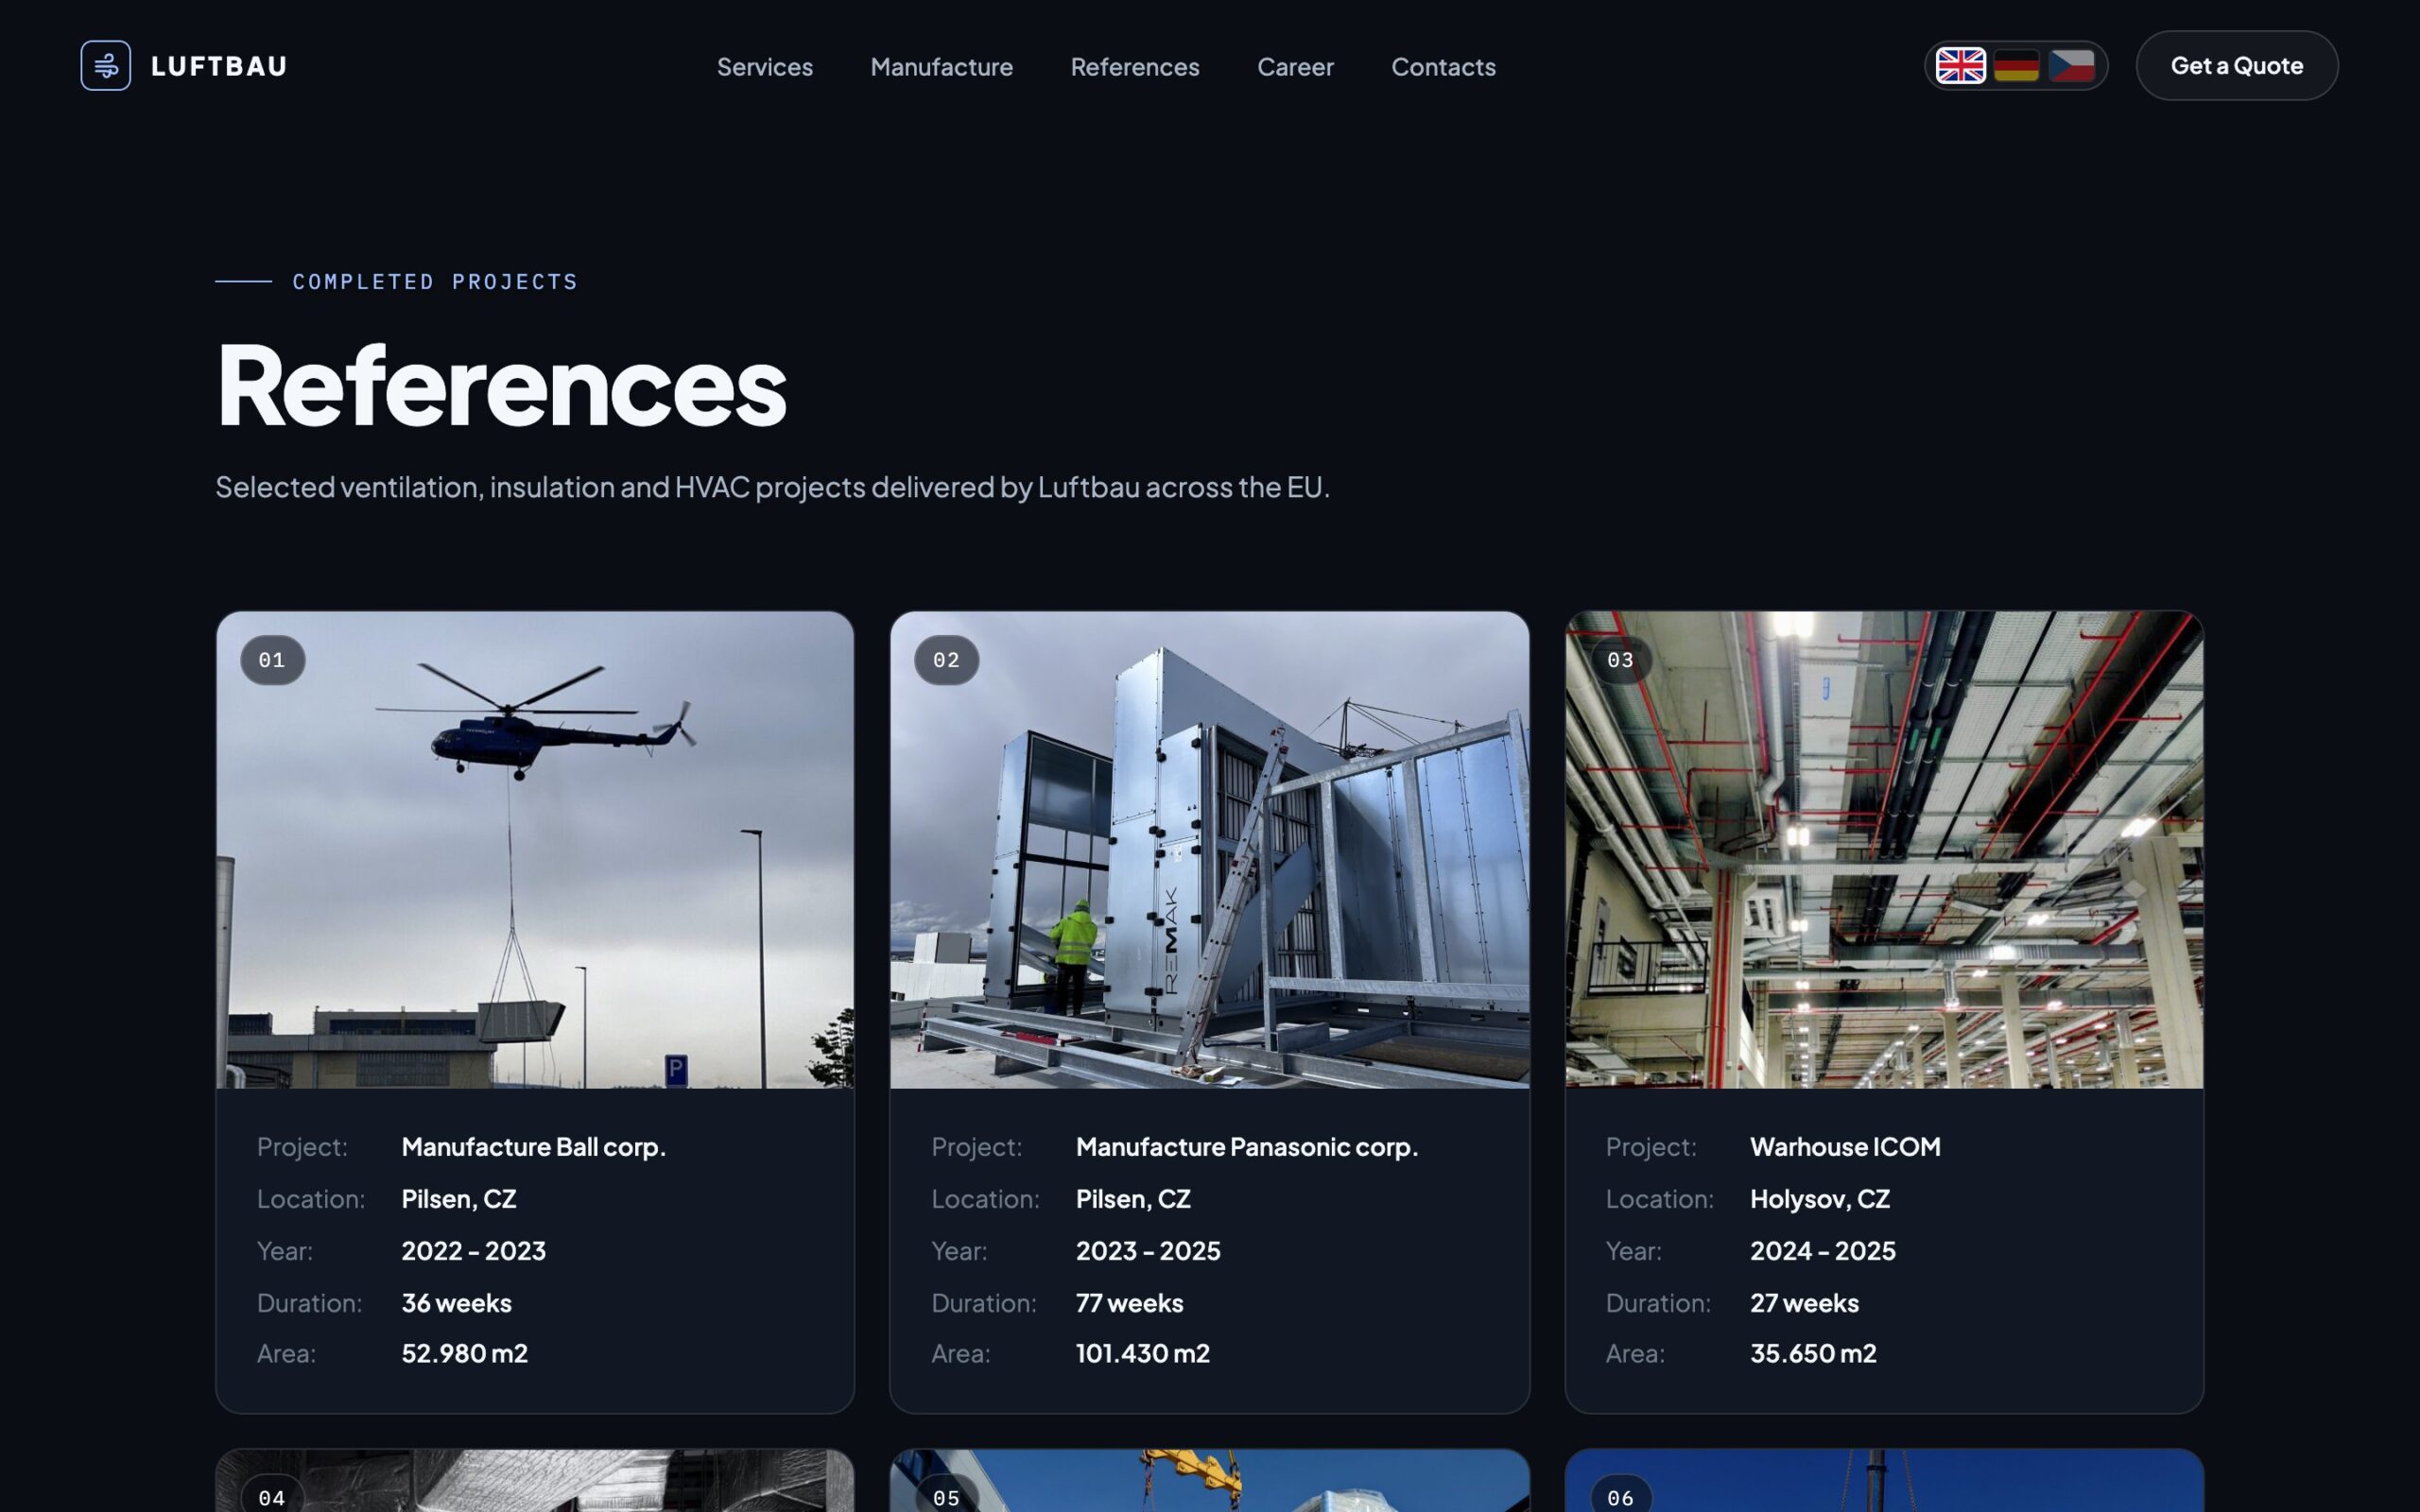
Task: Go to References in the navigation
Action: pyautogui.click(x=1135, y=67)
